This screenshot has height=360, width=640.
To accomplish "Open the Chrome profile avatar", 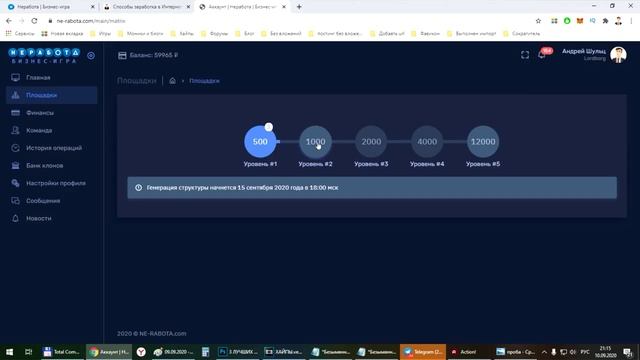I will point(618,21).
